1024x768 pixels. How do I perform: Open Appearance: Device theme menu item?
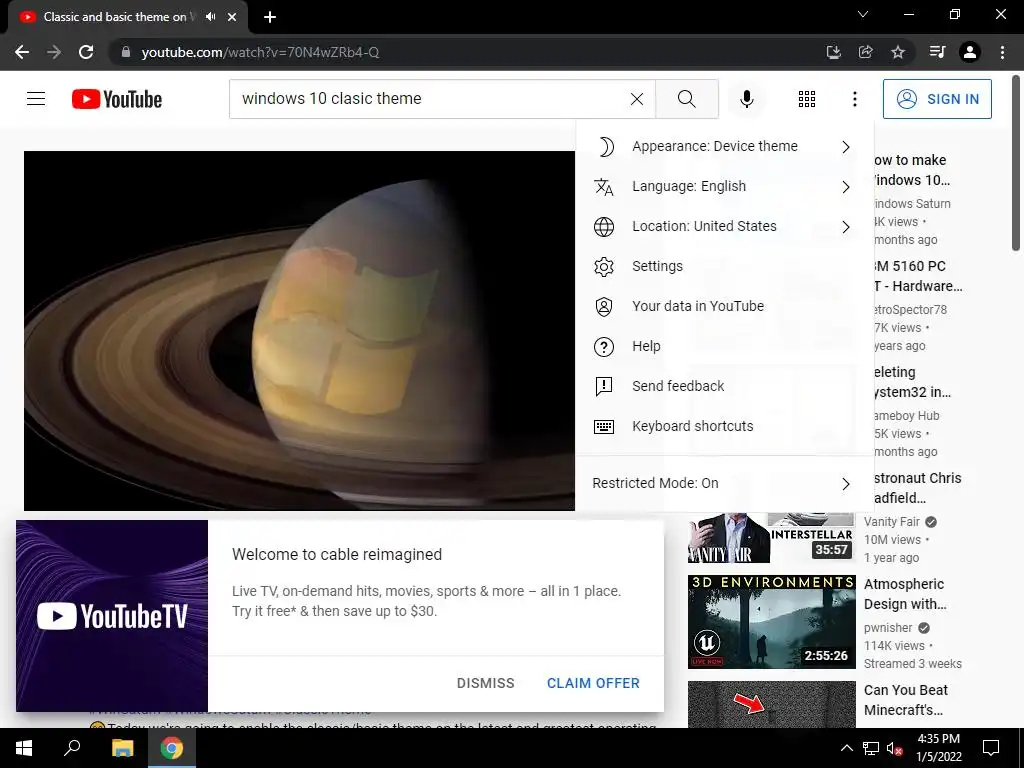pyautogui.click(x=724, y=146)
